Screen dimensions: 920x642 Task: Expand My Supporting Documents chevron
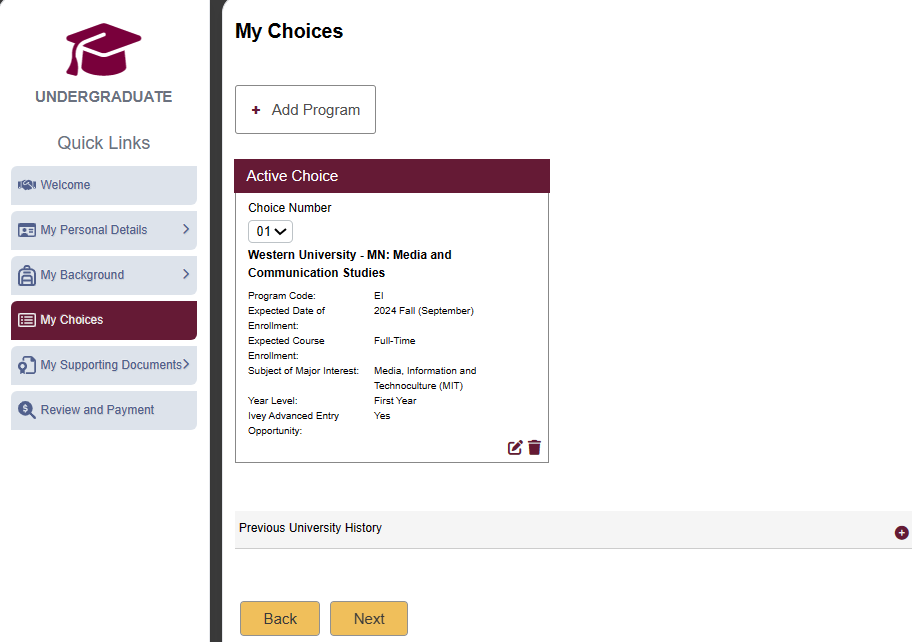pos(186,364)
